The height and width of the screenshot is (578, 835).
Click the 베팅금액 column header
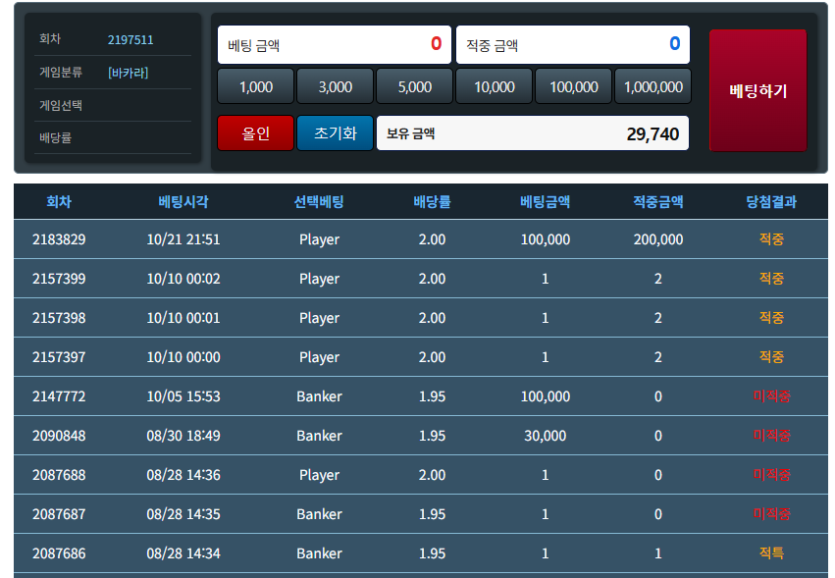(545, 202)
